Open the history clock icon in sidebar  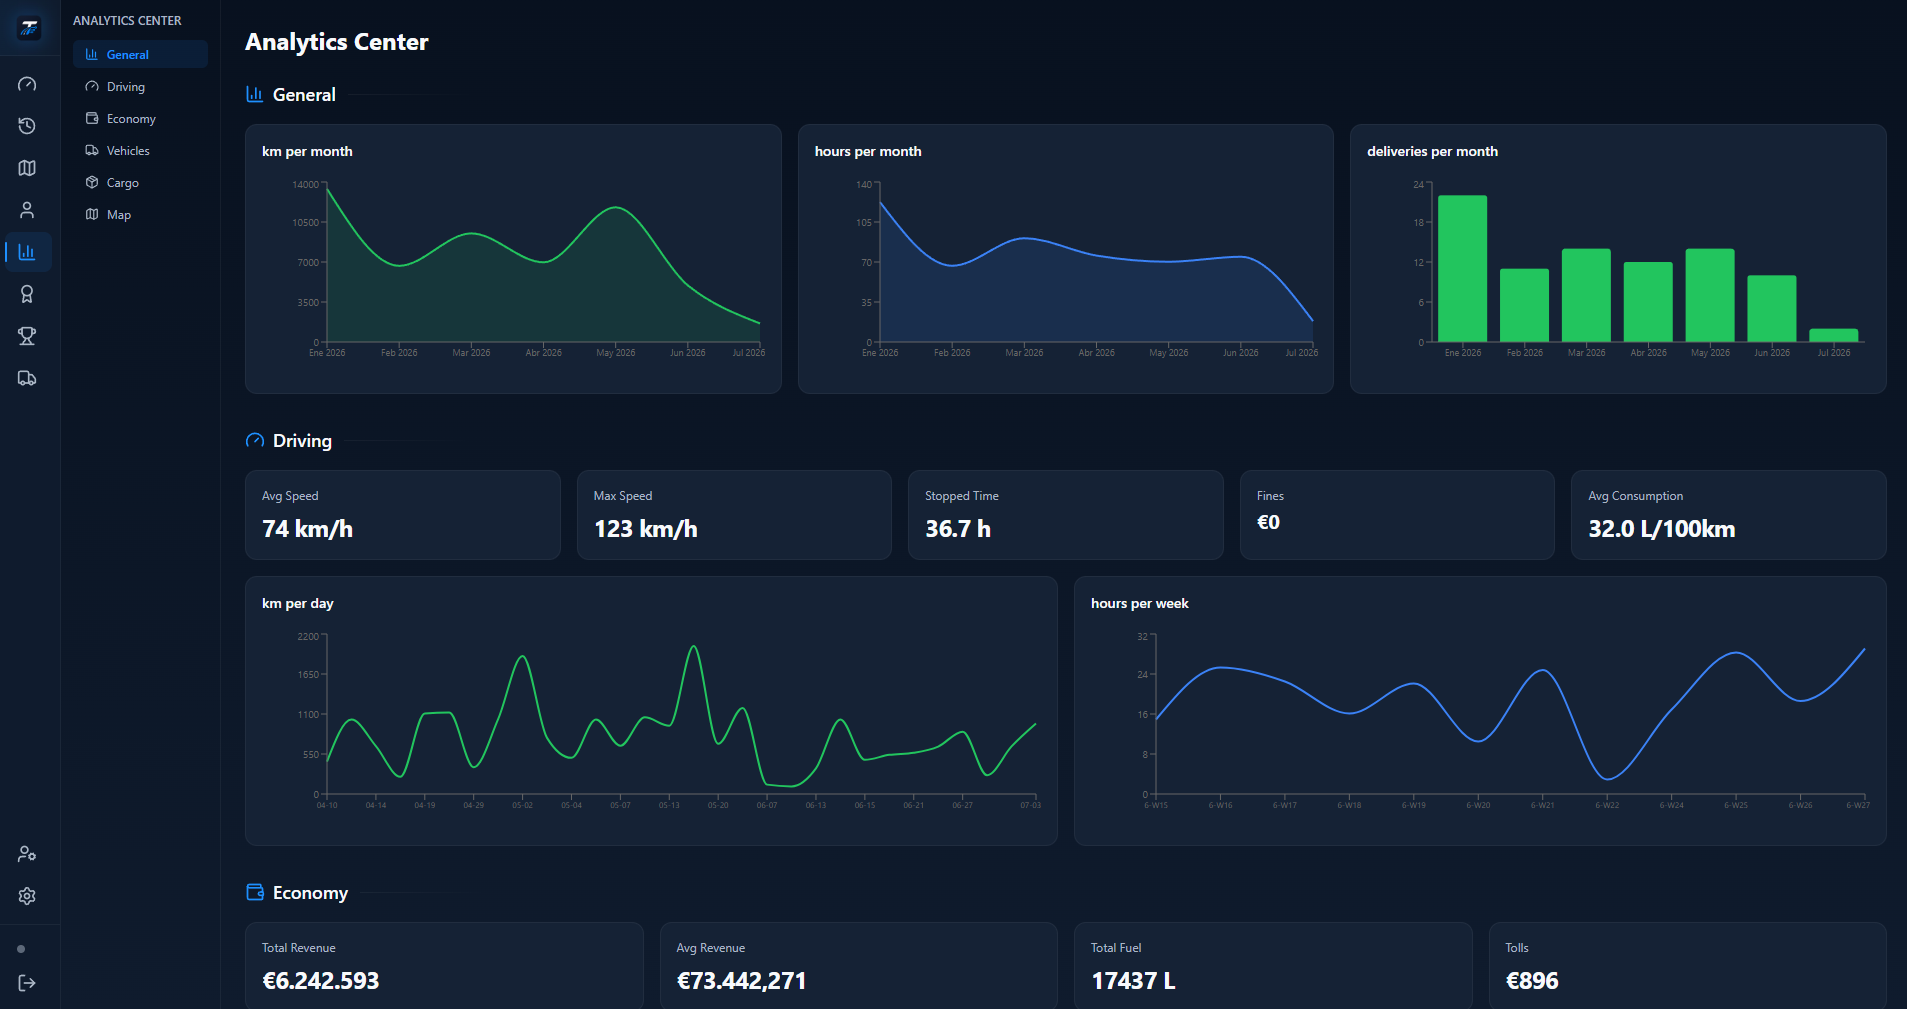(27, 126)
